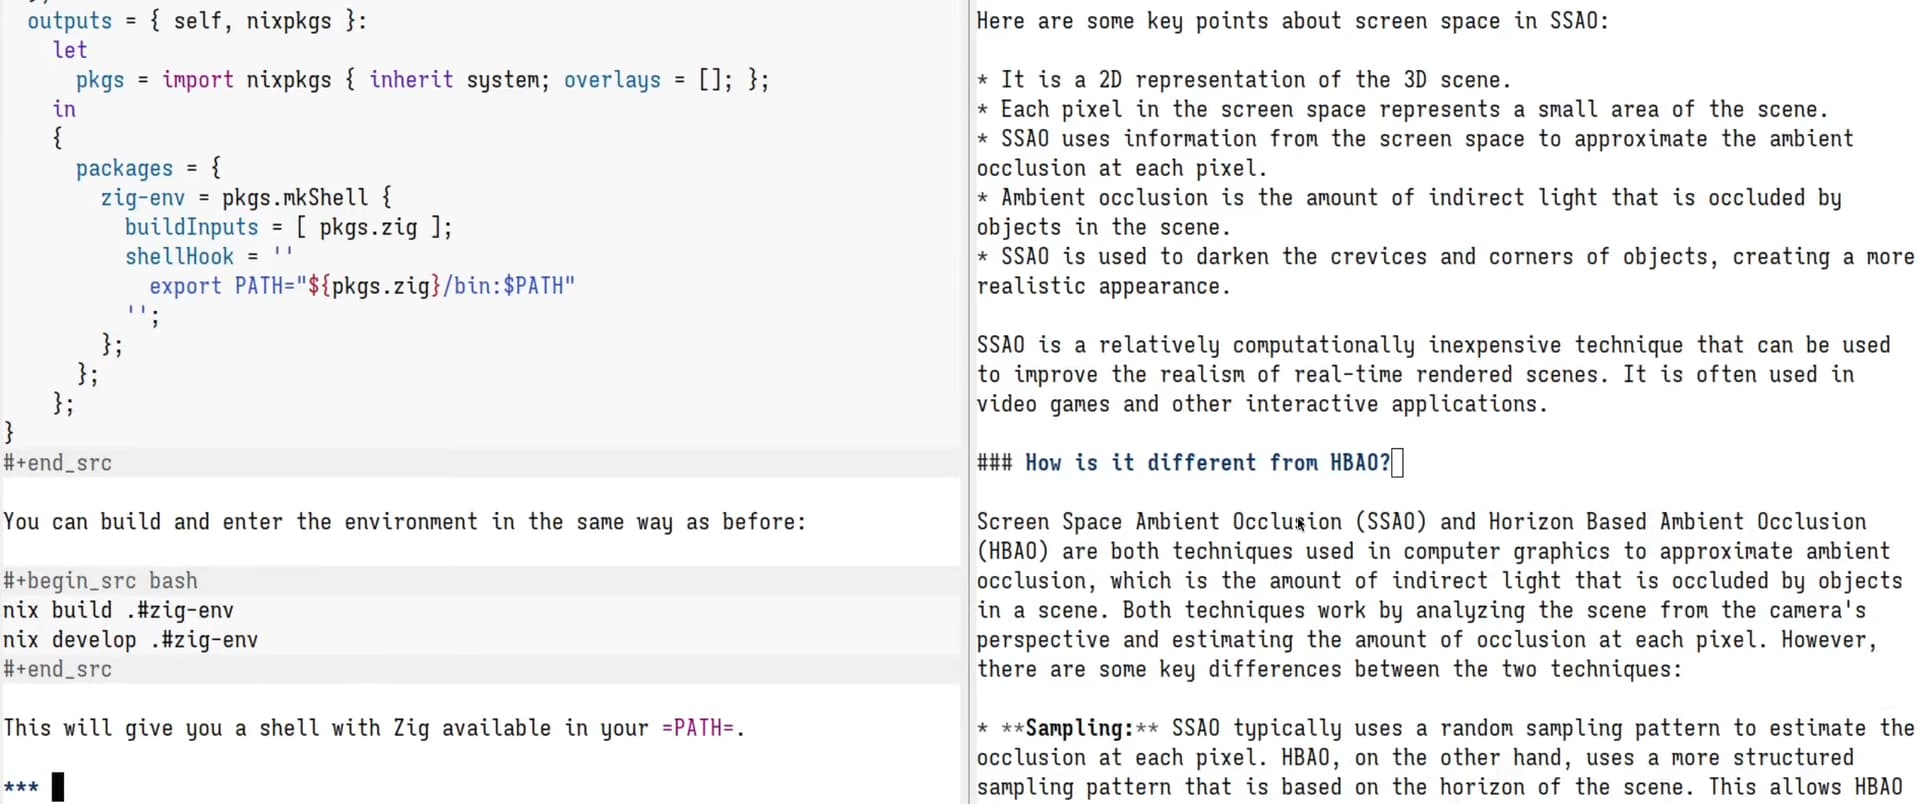Screen dimensions: 1920x804
Task: Click the "export PATH=" shell hook line
Action: point(361,287)
